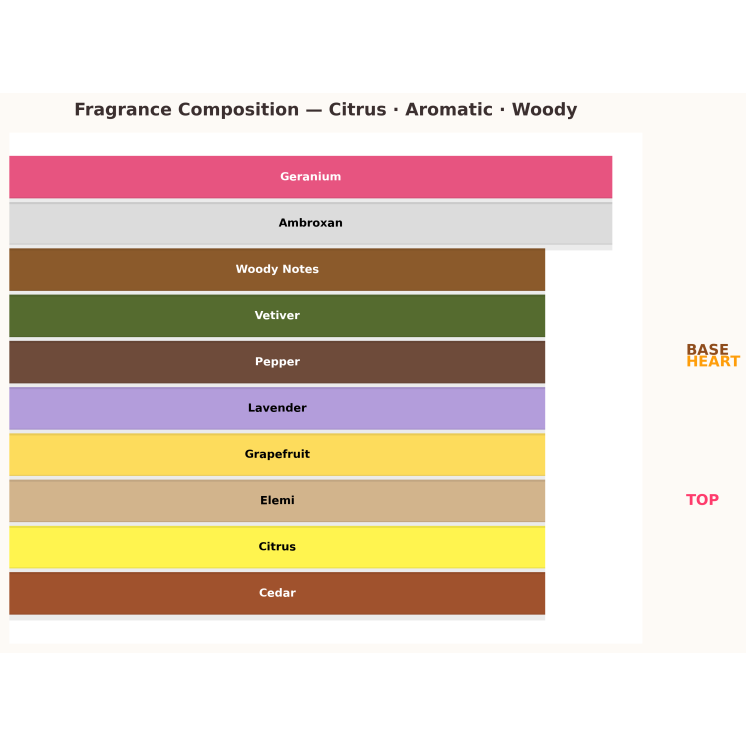Select the 'Grapefruit' text label
The width and height of the screenshot is (746, 746).
[277, 454]
